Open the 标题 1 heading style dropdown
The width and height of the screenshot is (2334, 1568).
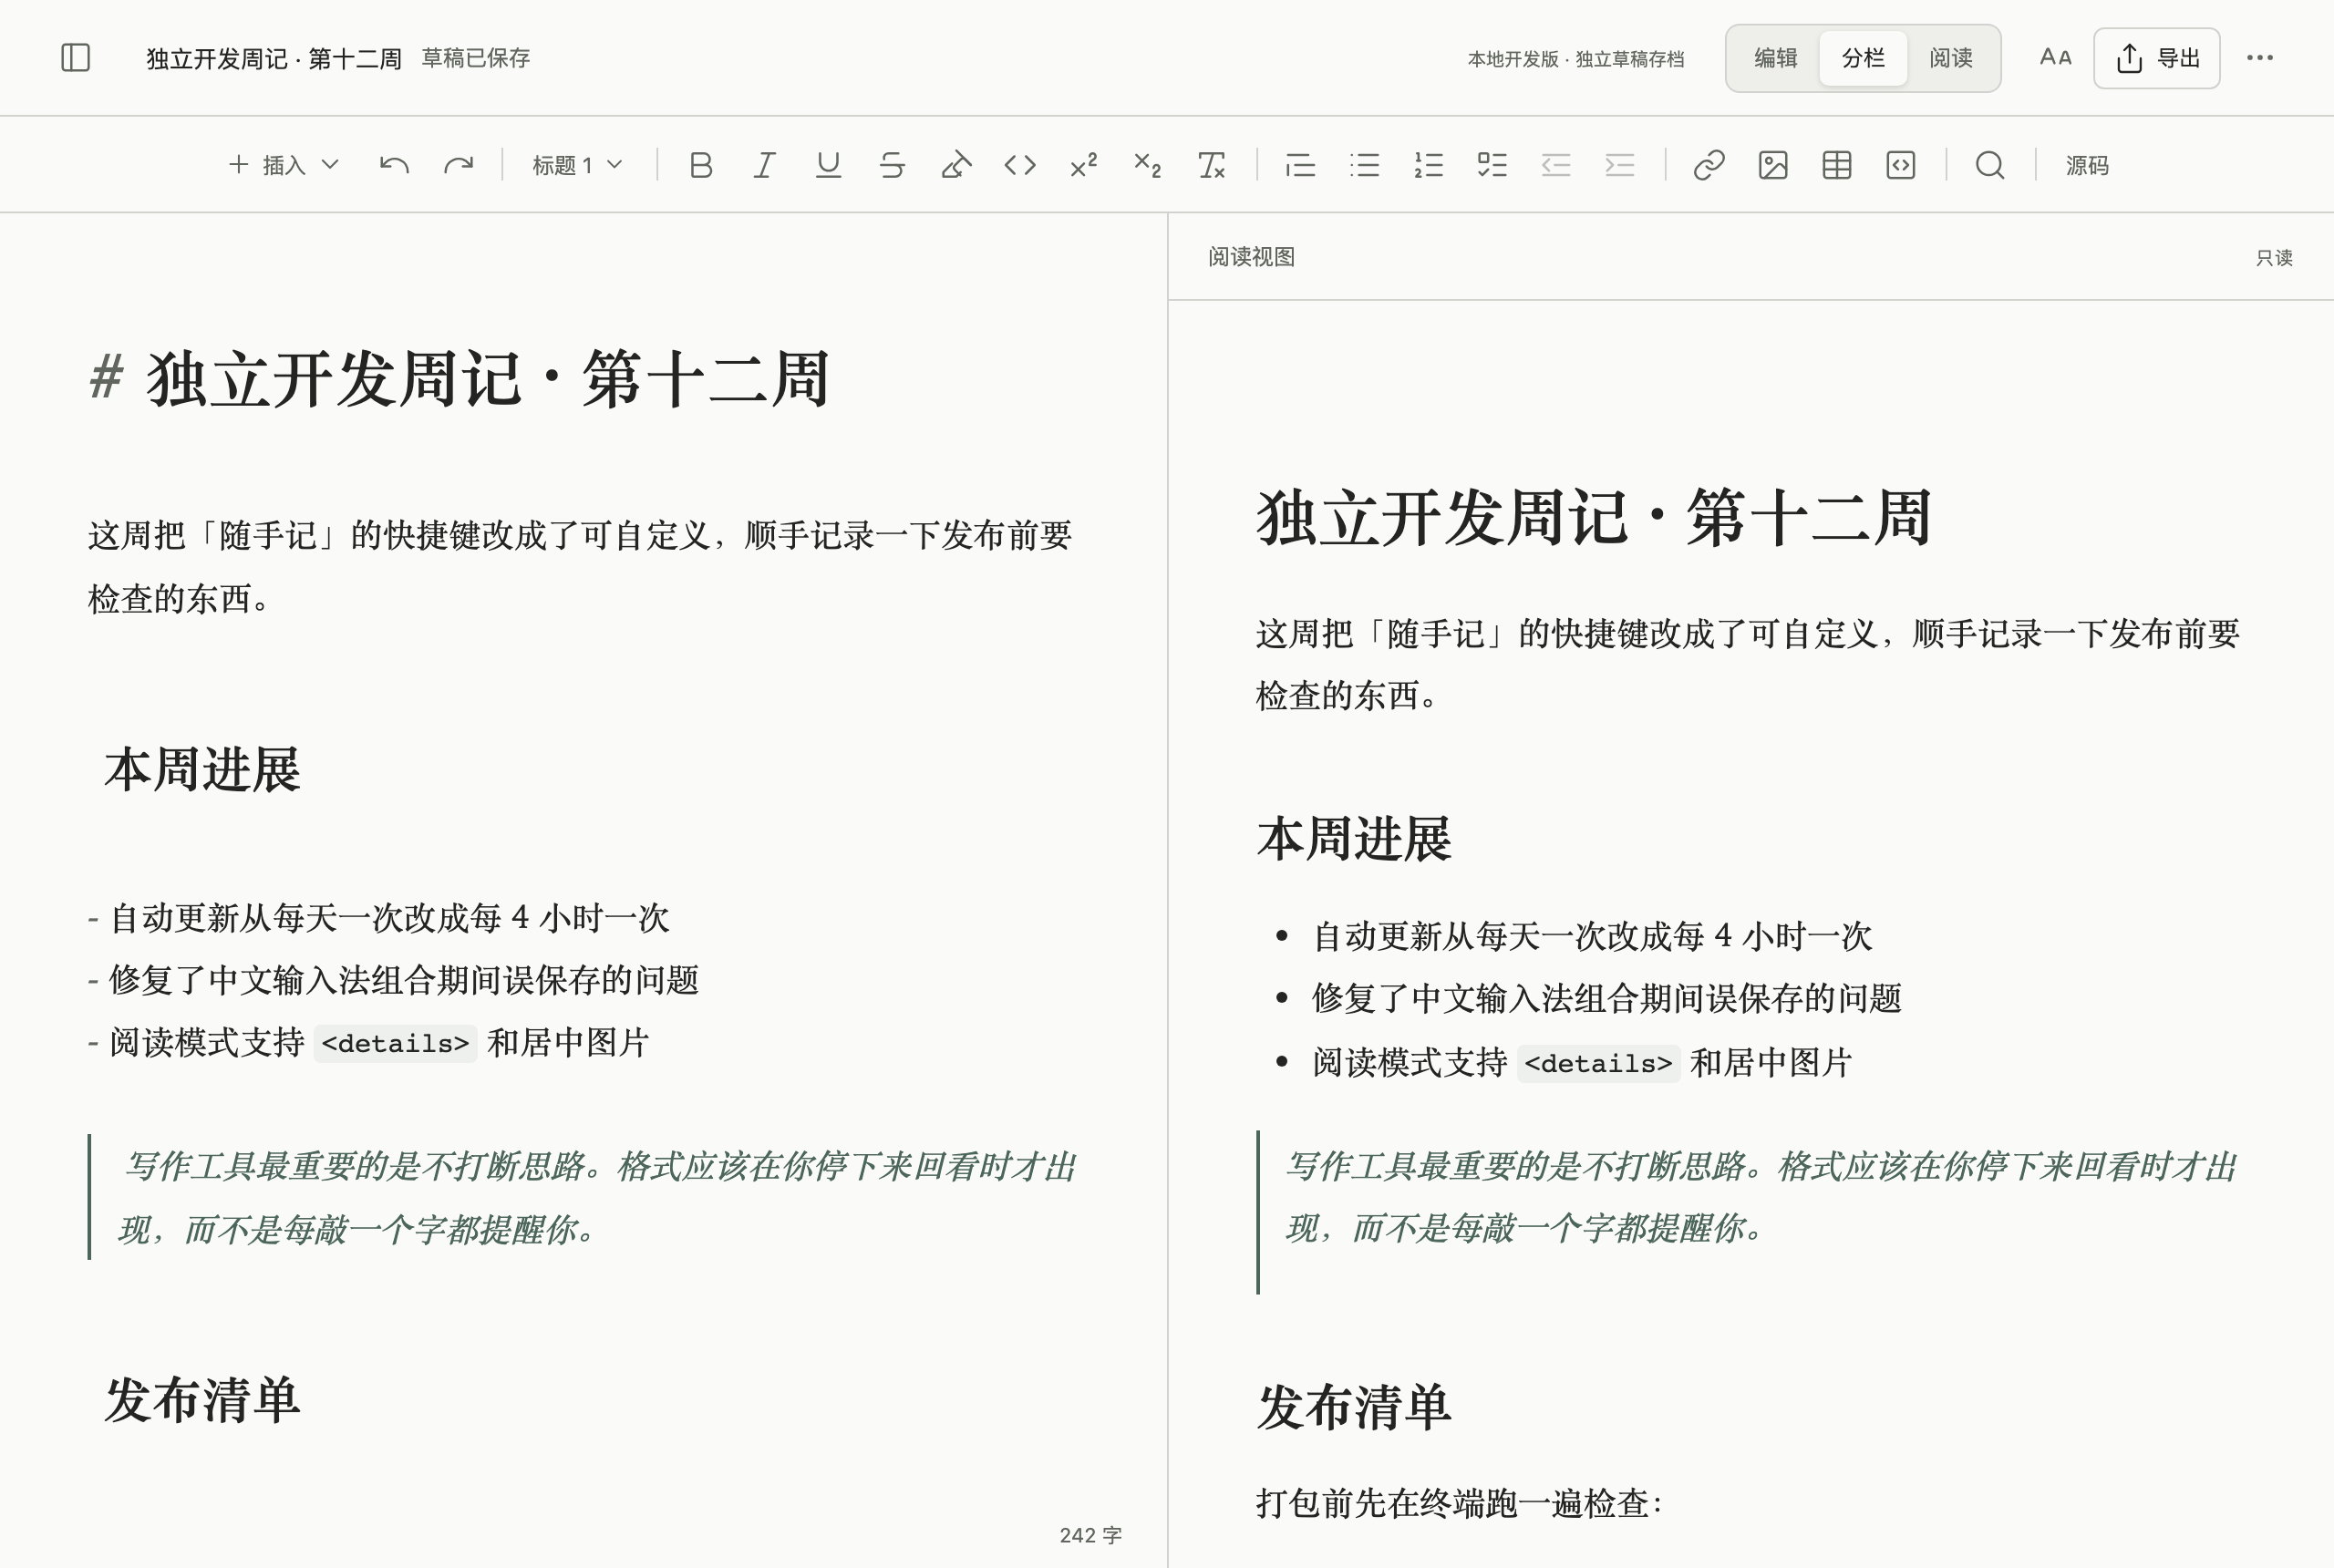[x=577, y=165]
